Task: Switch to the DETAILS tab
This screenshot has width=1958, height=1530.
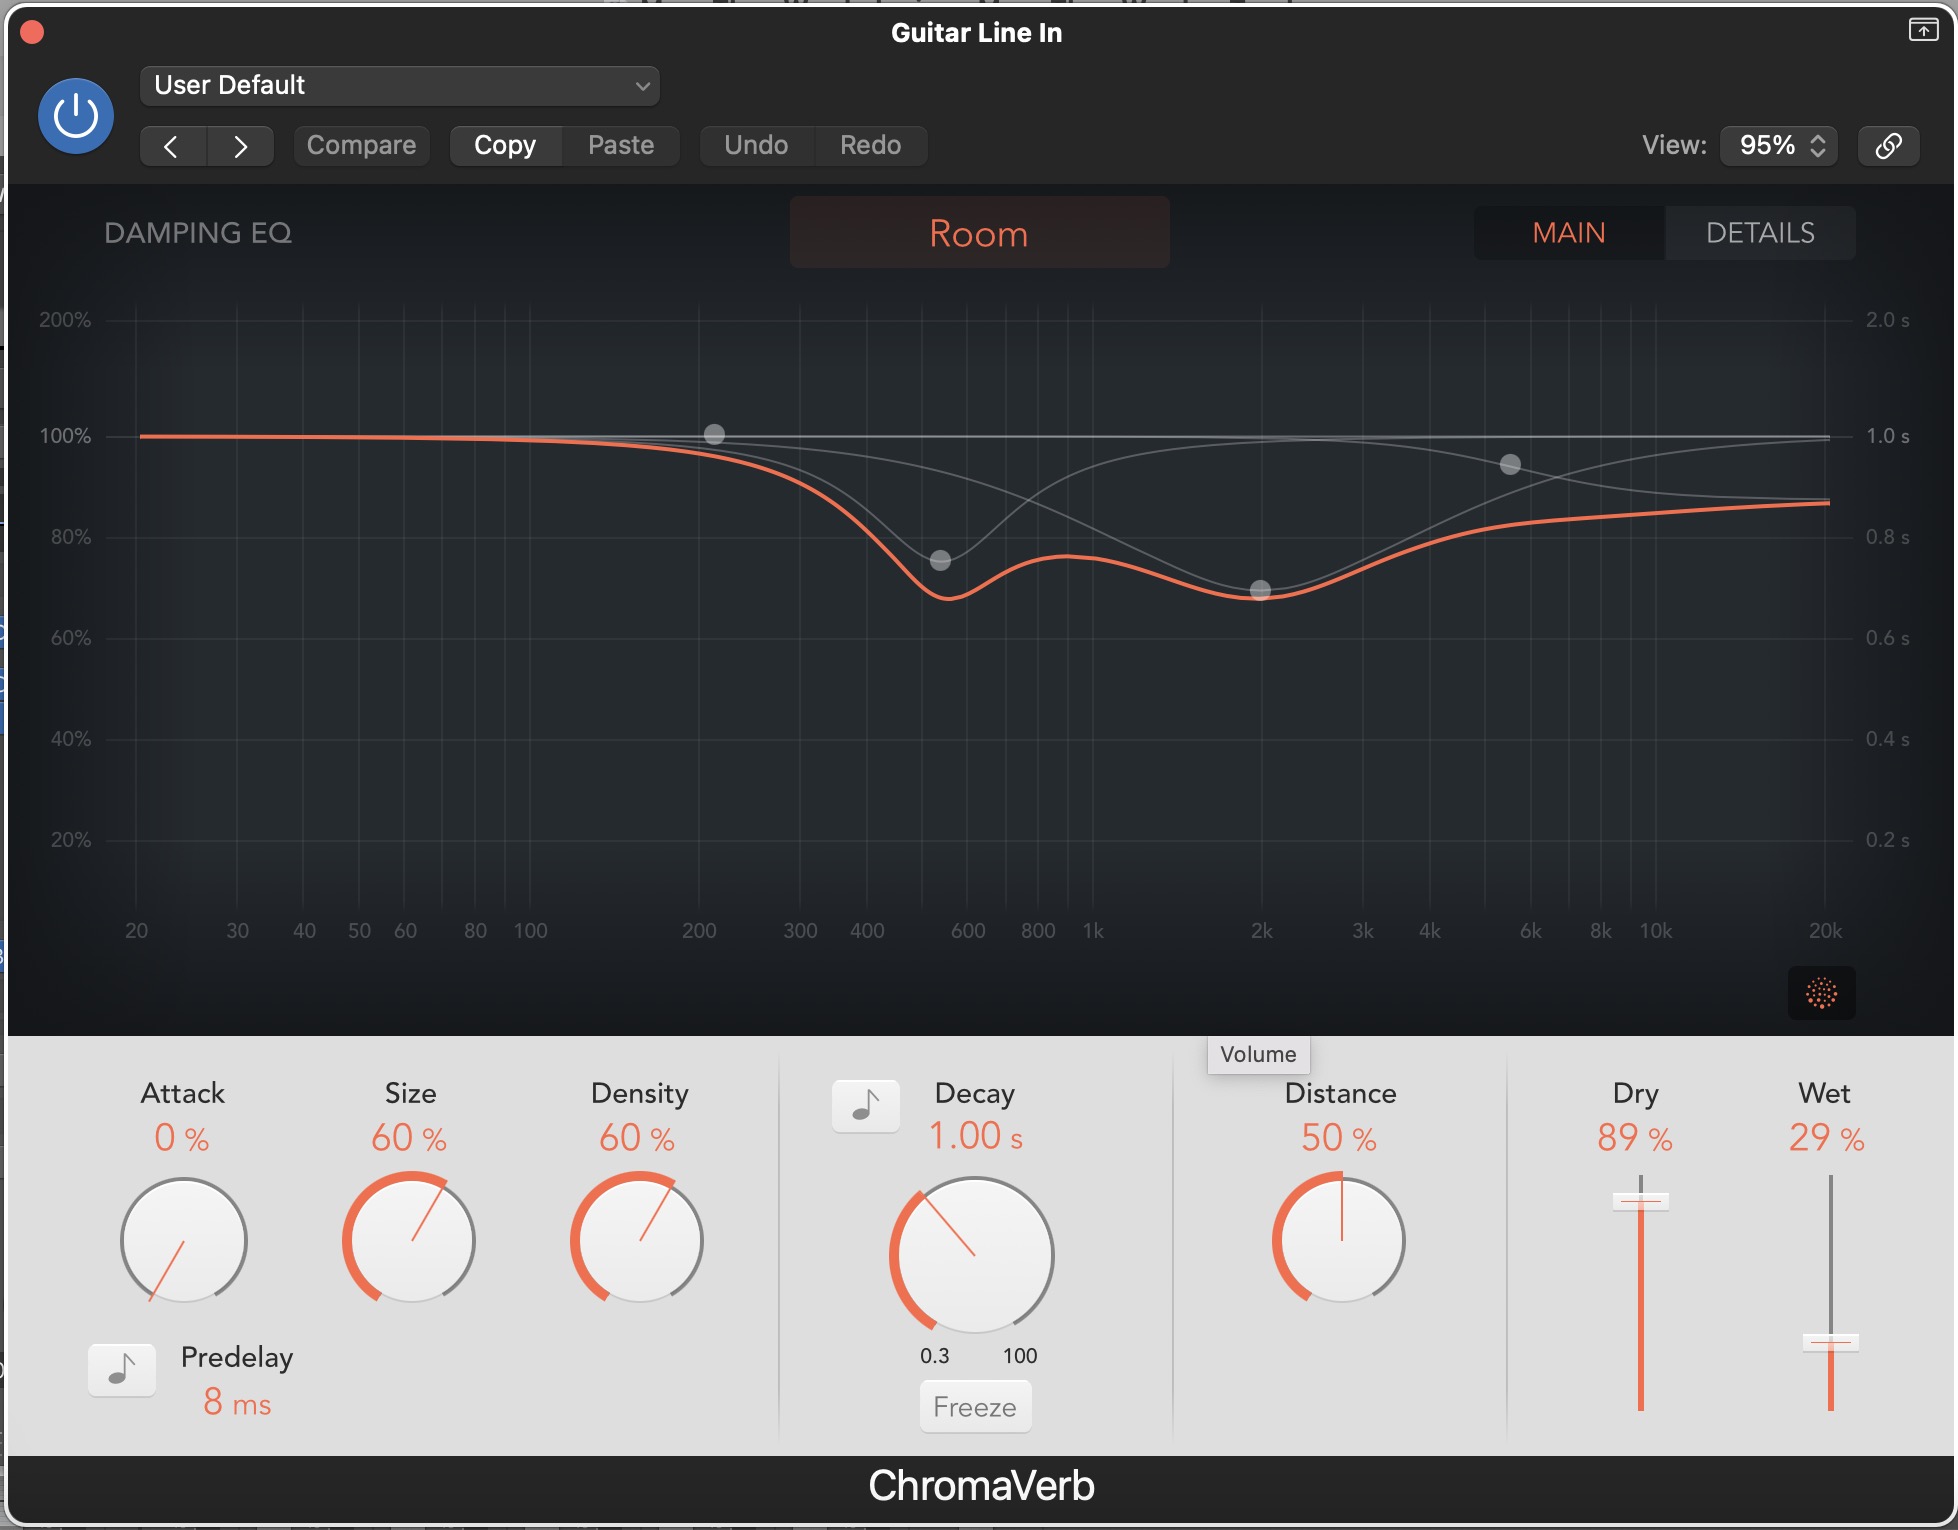Action: click(1760, 233)
